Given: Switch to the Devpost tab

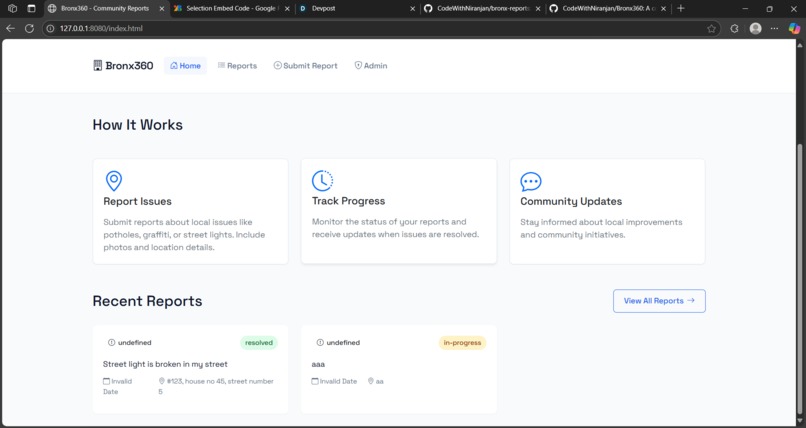Looking at the screenshot, I should (x=357, y=9).
